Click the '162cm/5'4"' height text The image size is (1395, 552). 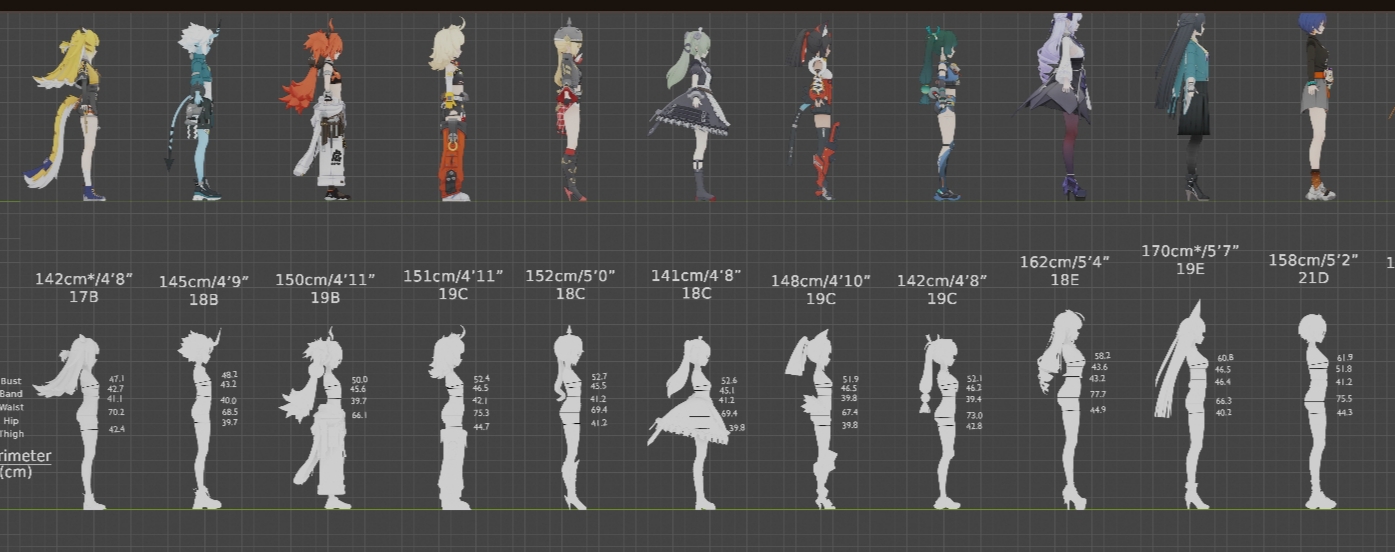tap(1065, 262)
